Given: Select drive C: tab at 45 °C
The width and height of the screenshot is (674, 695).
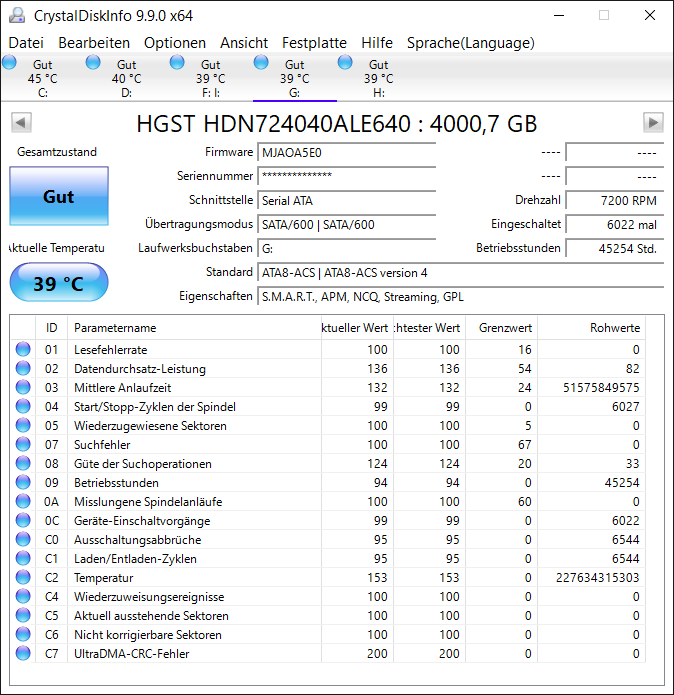Looking at the screenshot, I should point(42,78).
